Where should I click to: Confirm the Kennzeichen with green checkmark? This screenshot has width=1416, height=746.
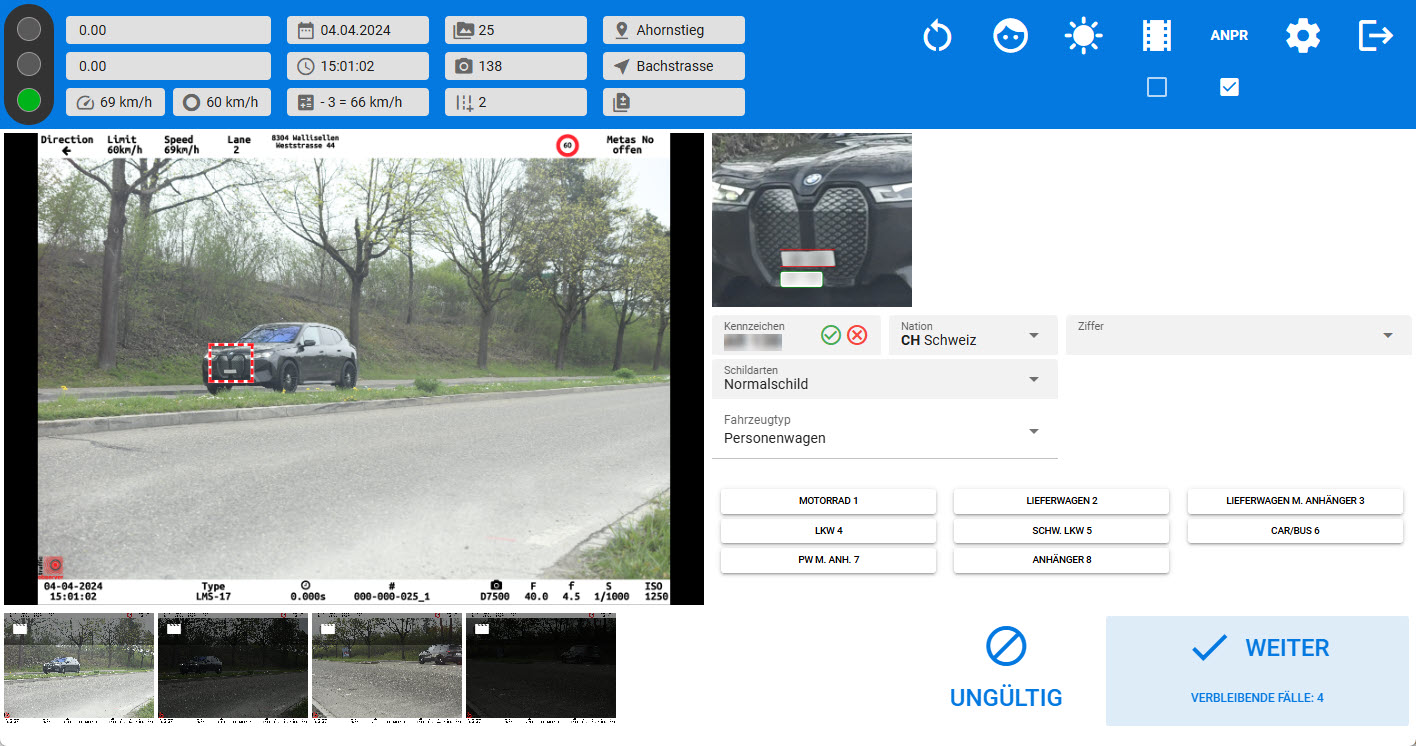tap(830, 335)
